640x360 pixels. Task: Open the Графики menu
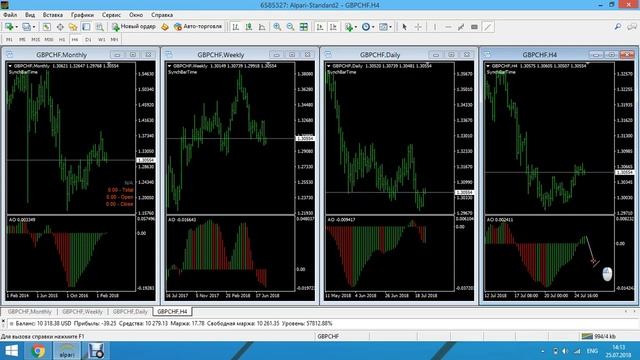(x=82, y=15)
